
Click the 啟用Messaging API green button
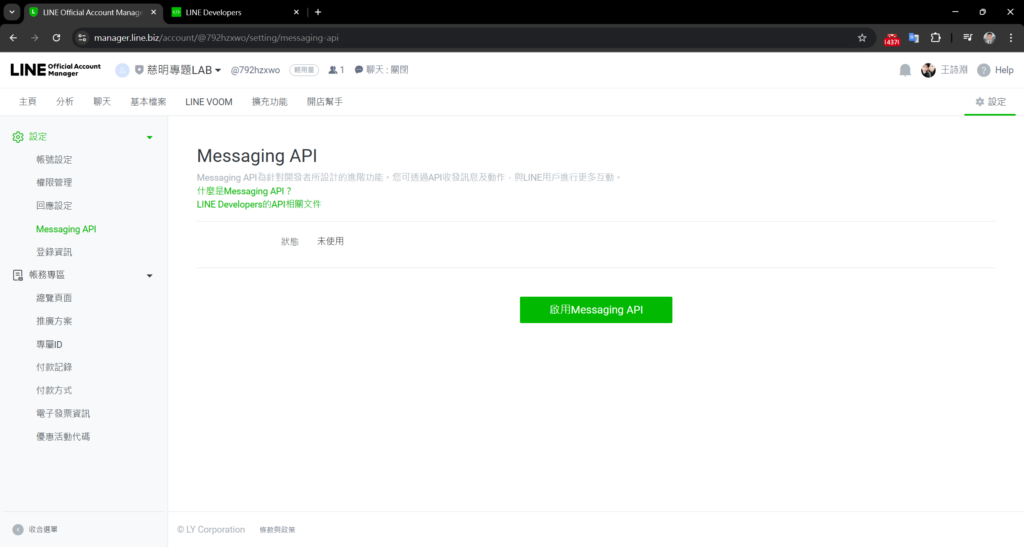click(x=596, y=309)
